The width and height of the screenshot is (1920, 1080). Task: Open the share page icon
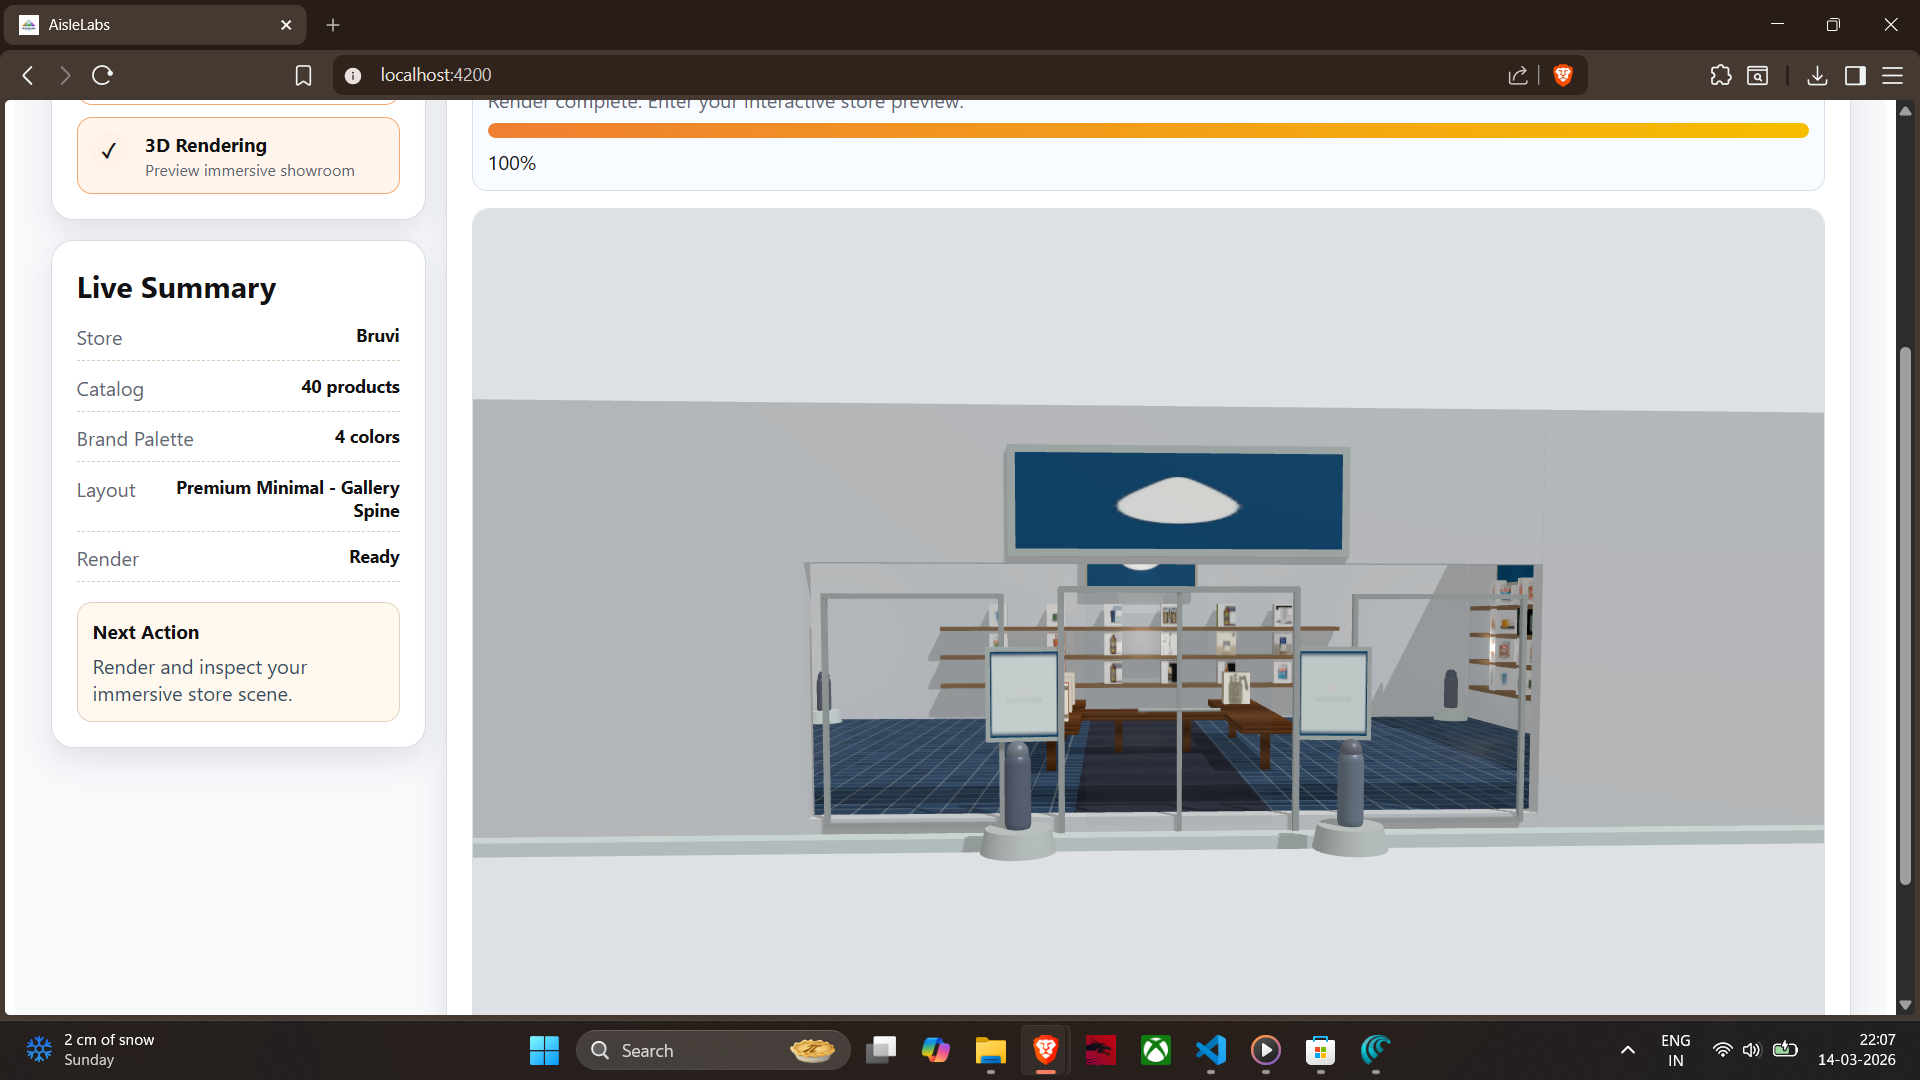point(1518,75)
